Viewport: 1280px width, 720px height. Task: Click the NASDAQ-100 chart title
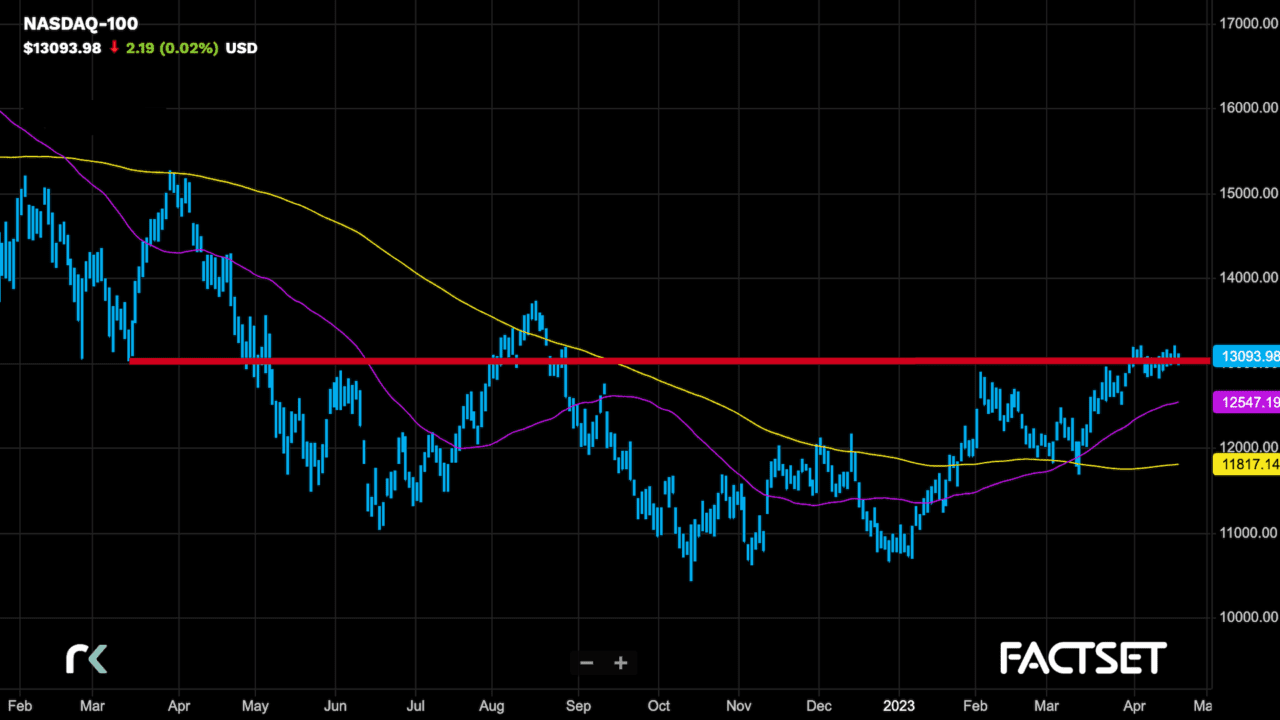coord(81,23)
